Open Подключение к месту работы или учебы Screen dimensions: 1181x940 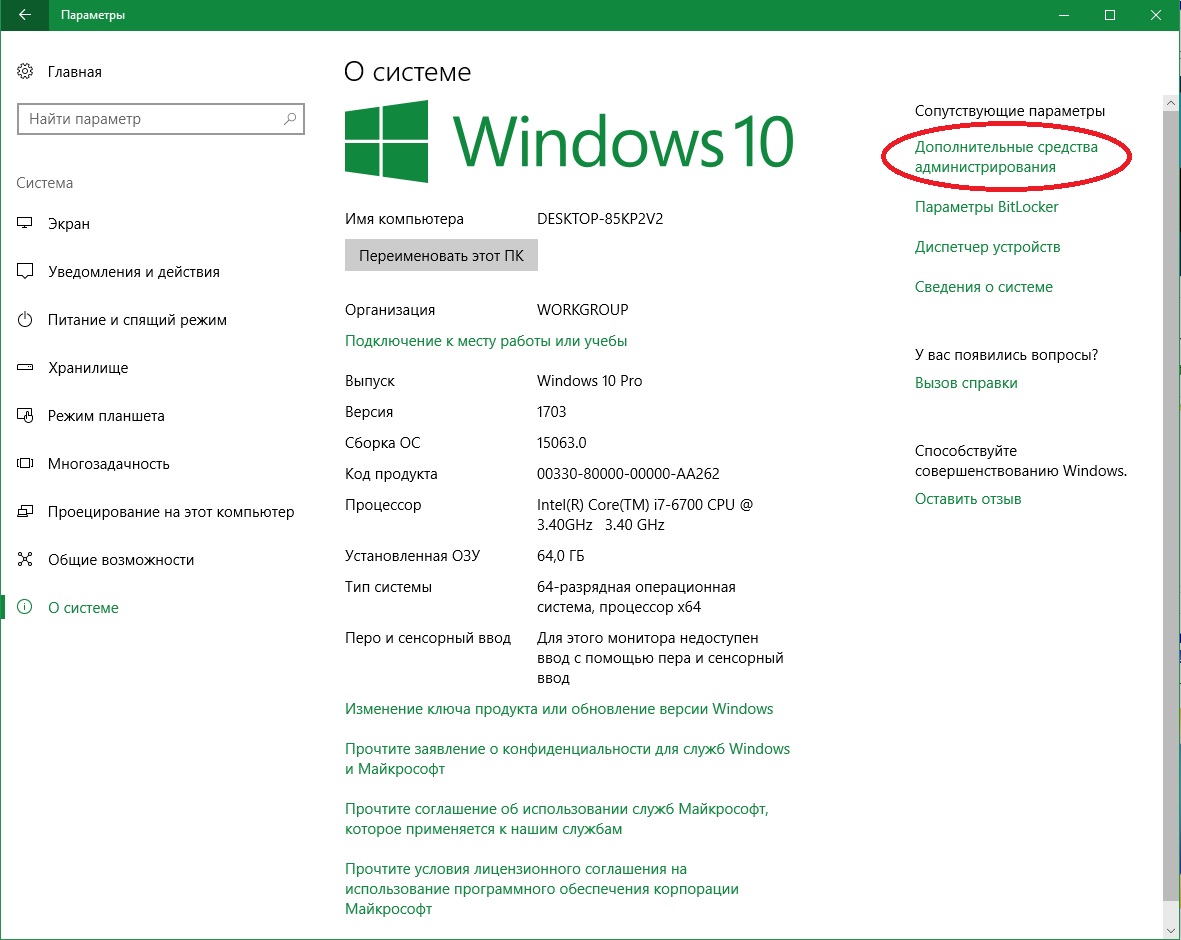coord(486,341)
